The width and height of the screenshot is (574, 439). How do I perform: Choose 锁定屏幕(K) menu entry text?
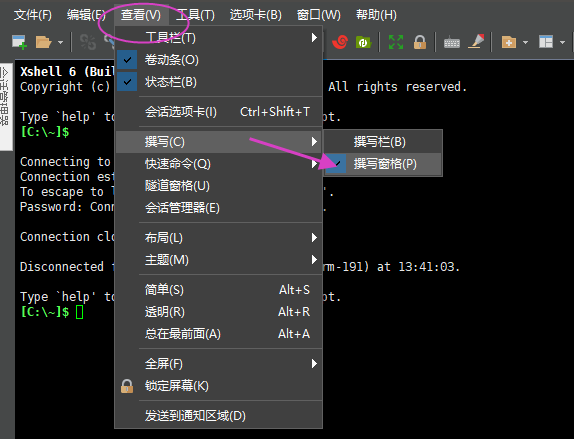(x=176, y=386)
